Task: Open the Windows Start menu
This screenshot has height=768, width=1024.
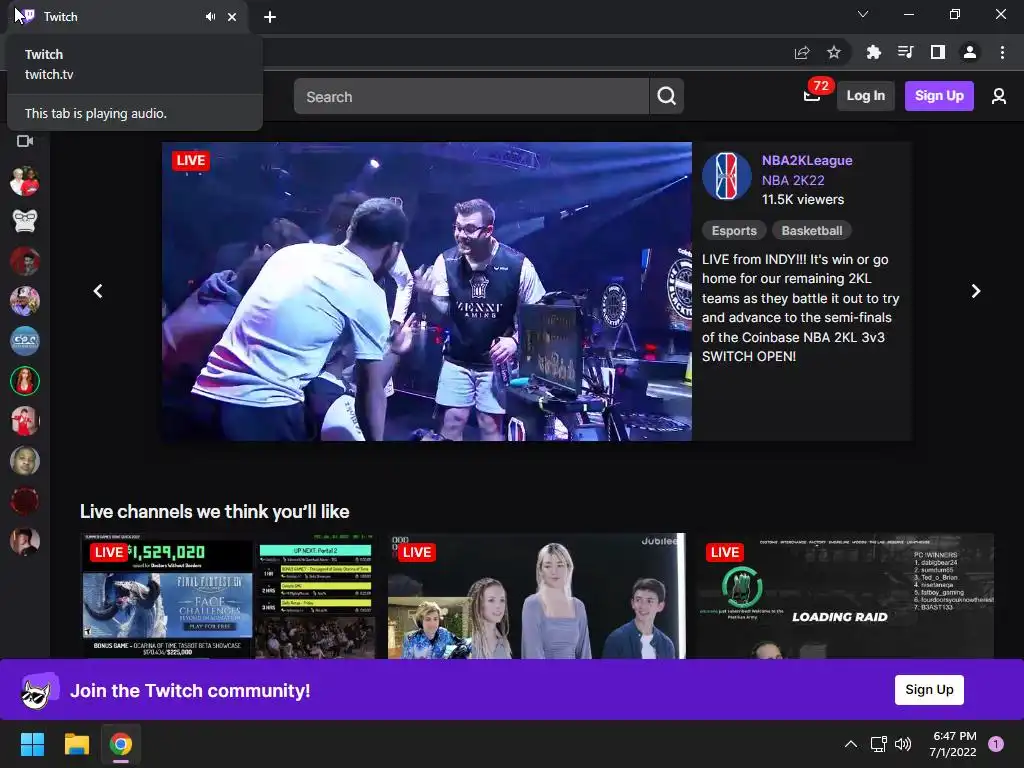Action: (32, 744)
